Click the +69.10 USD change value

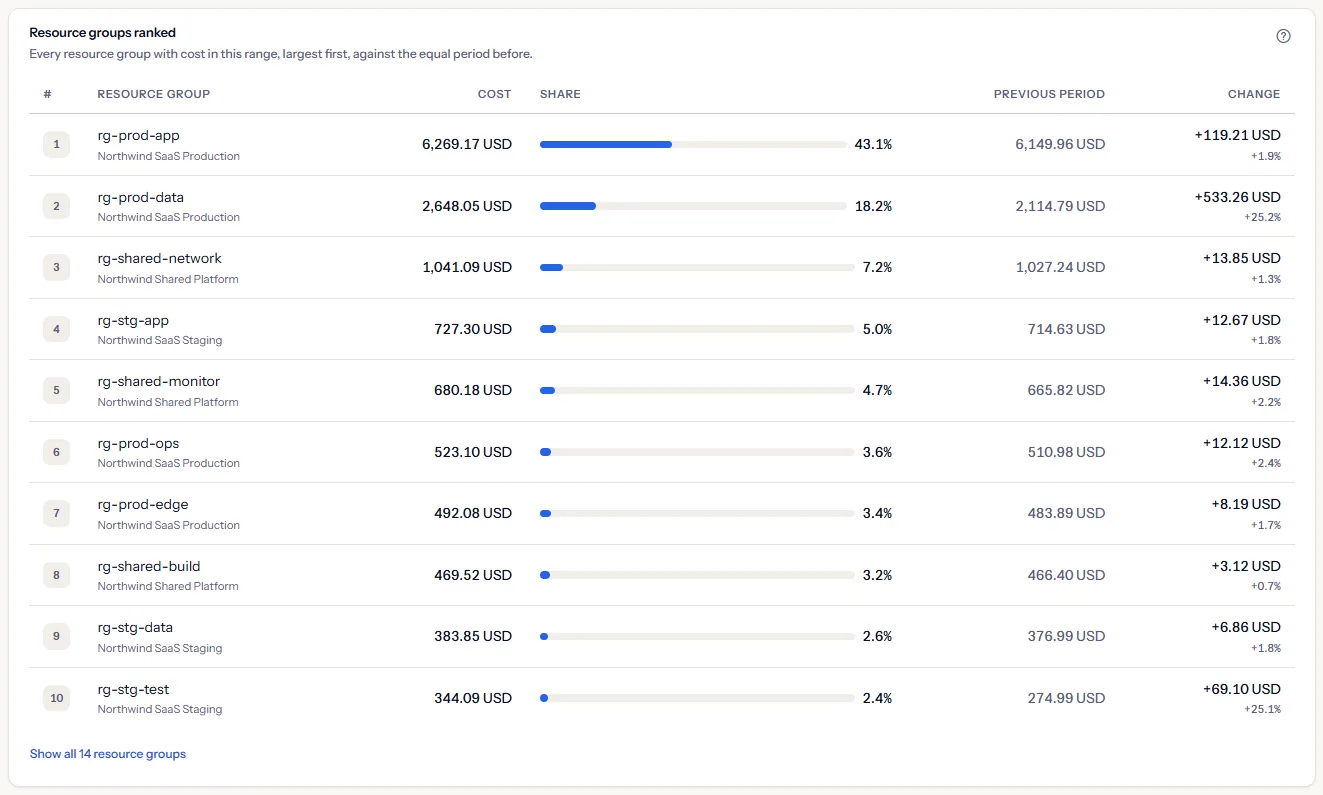1242,689
